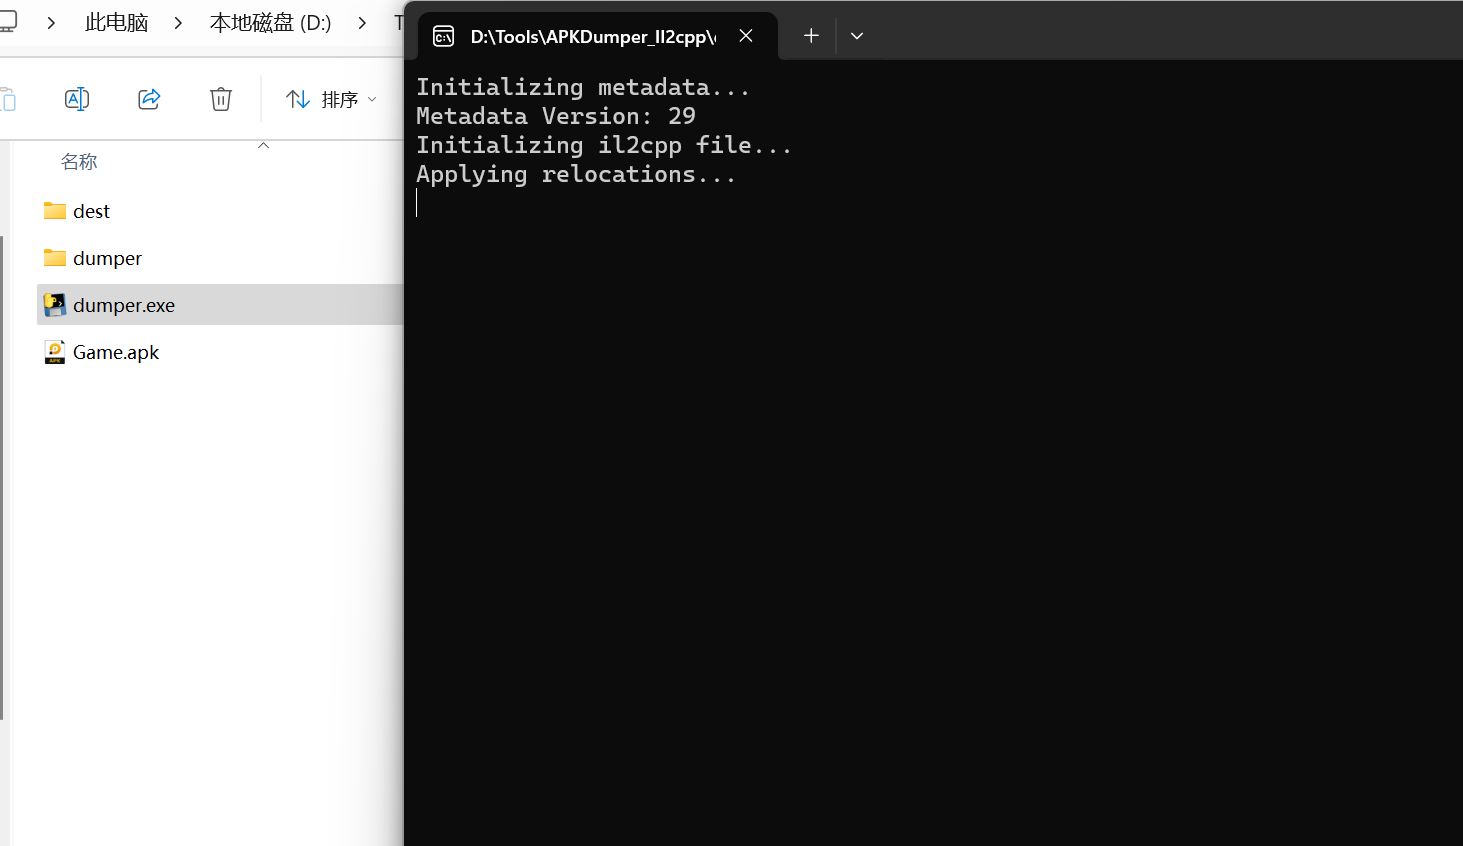Open a new terminal tab with plus
Screen dimensions: 1463x846
pos(811,36)
